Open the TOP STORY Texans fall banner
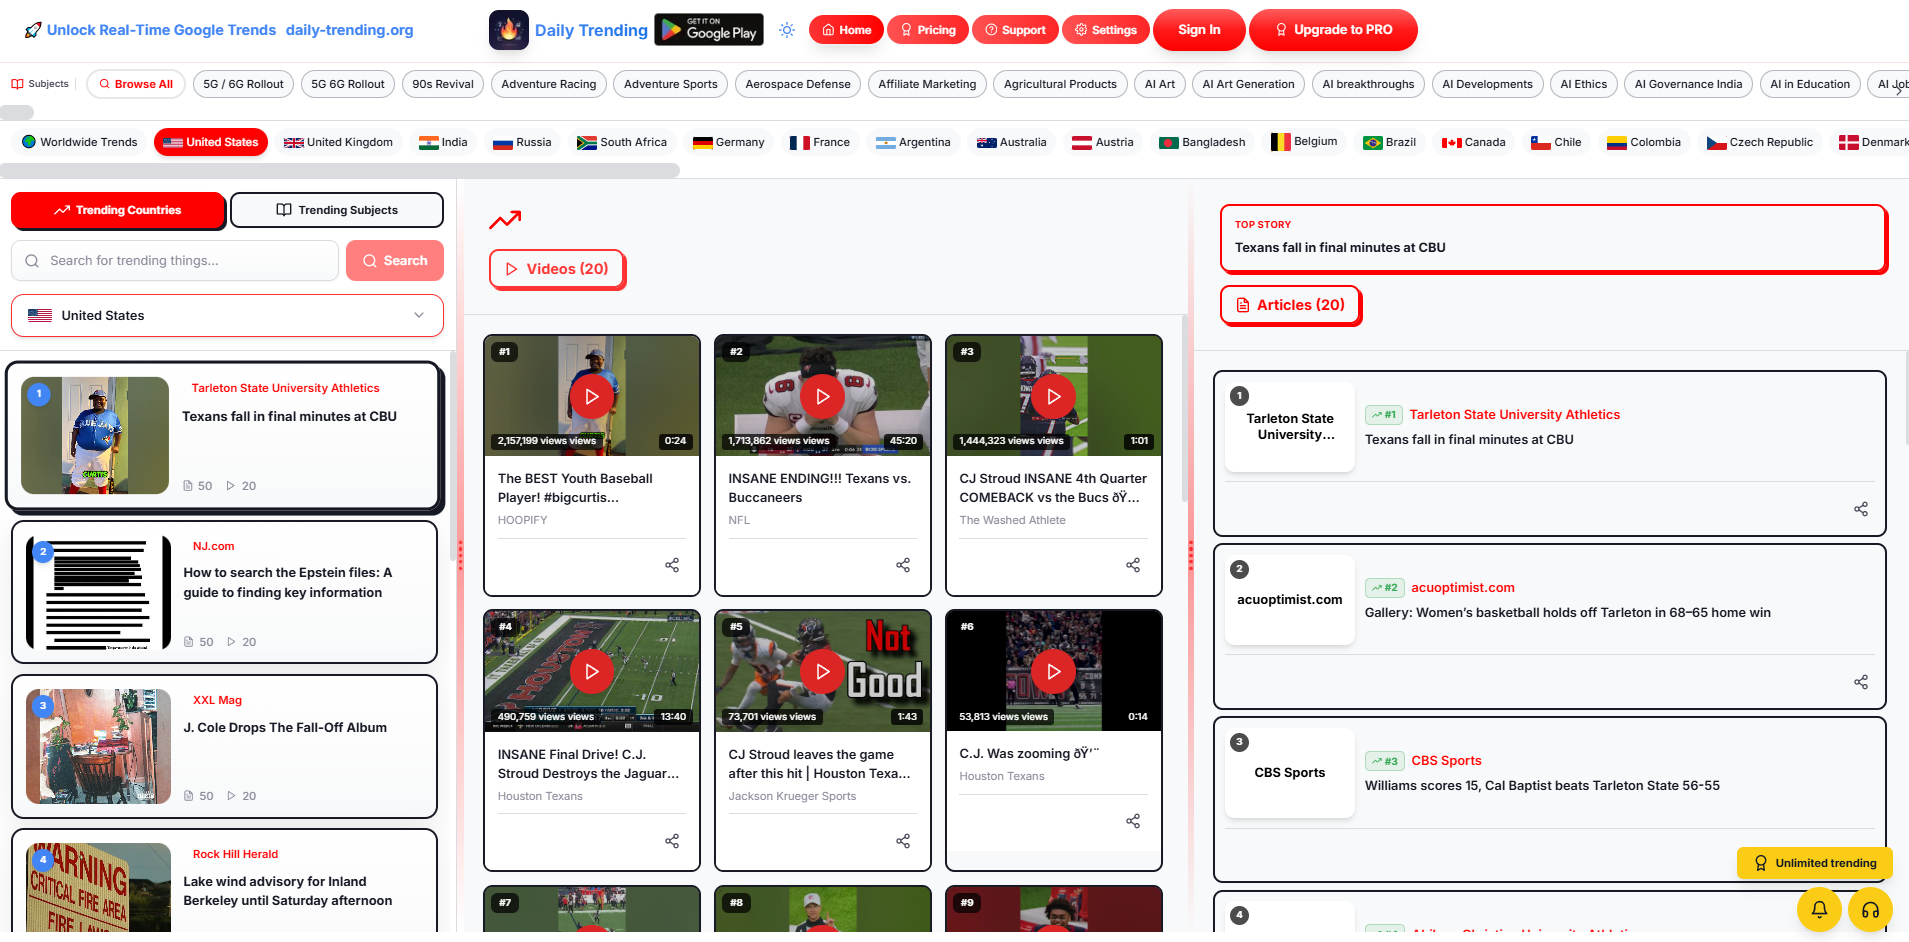This screenshot has width=1909, height=942. point(1554,238)
